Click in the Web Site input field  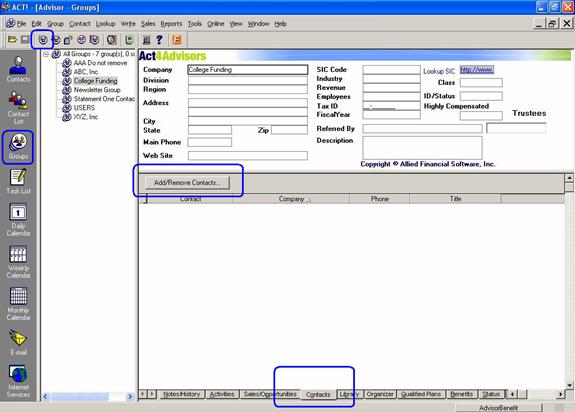(248, 156)
